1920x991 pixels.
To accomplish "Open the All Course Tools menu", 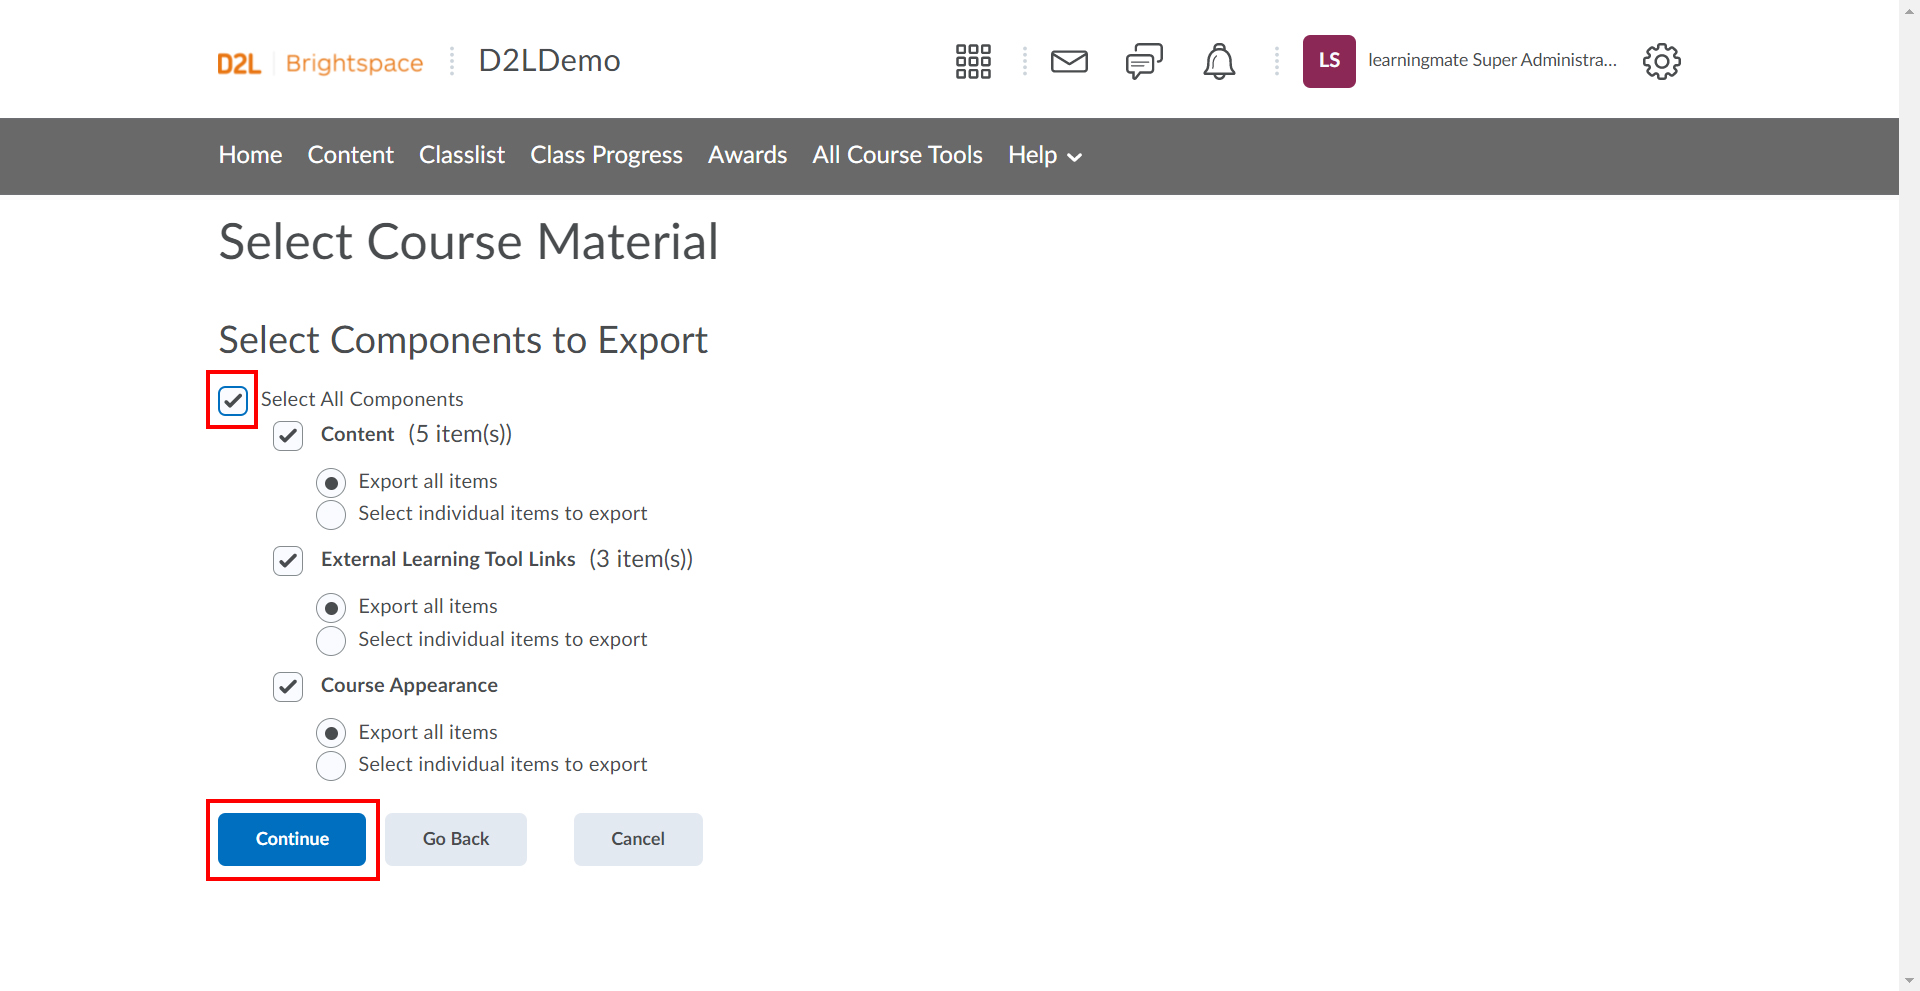I will click(x=896, y=155).
